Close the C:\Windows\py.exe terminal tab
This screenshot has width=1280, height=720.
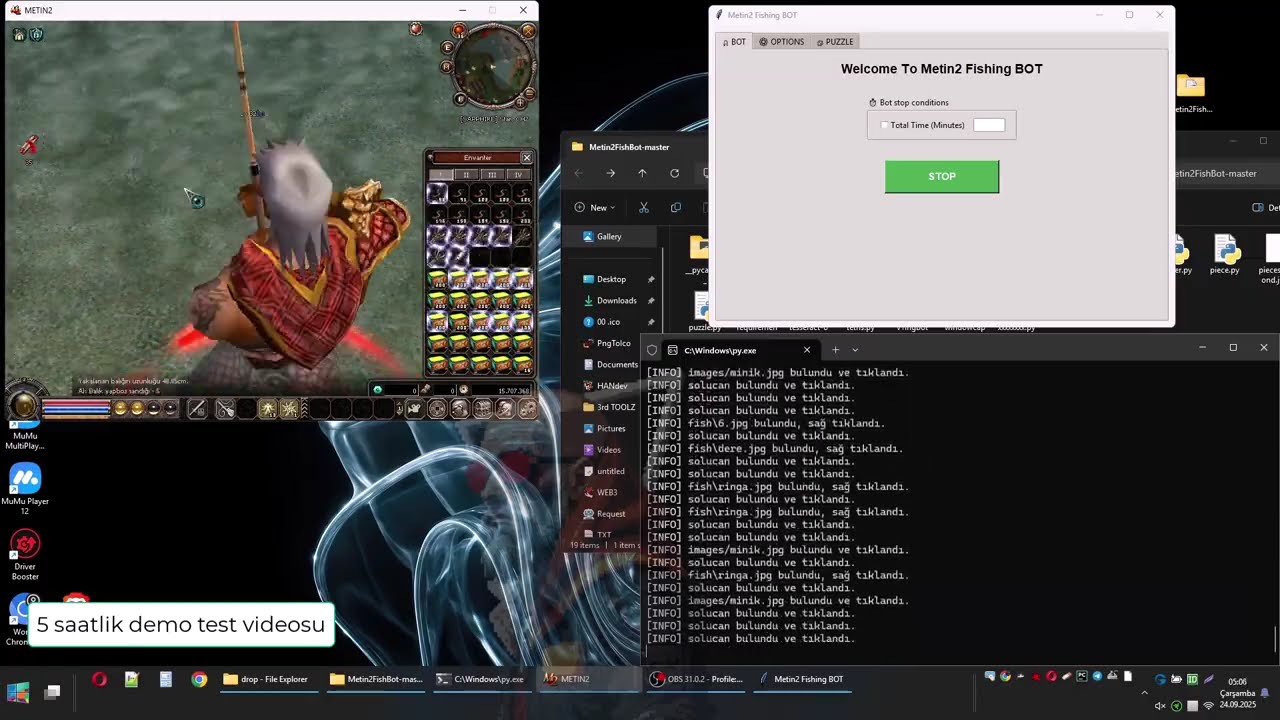(807, 350)
